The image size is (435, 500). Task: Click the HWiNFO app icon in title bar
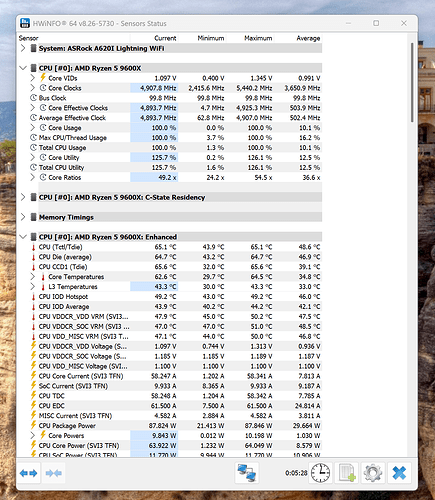[x=25, y=23]
